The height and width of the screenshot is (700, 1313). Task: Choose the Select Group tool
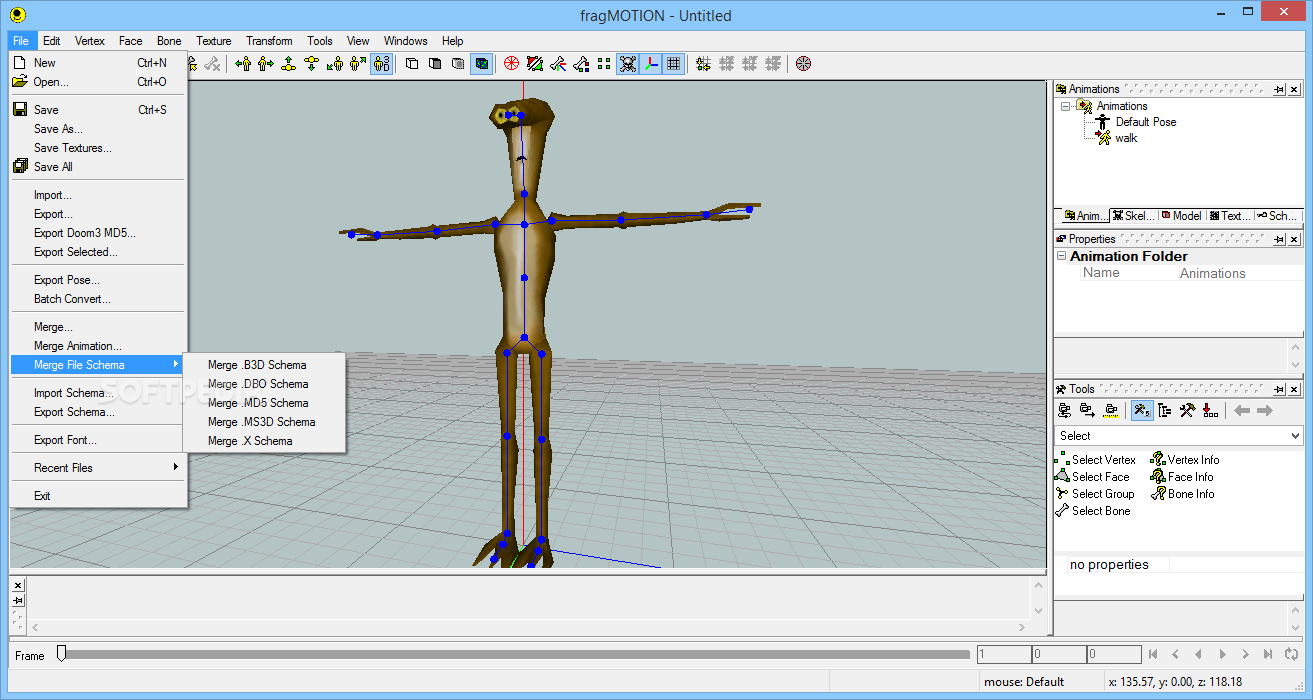1094,494
